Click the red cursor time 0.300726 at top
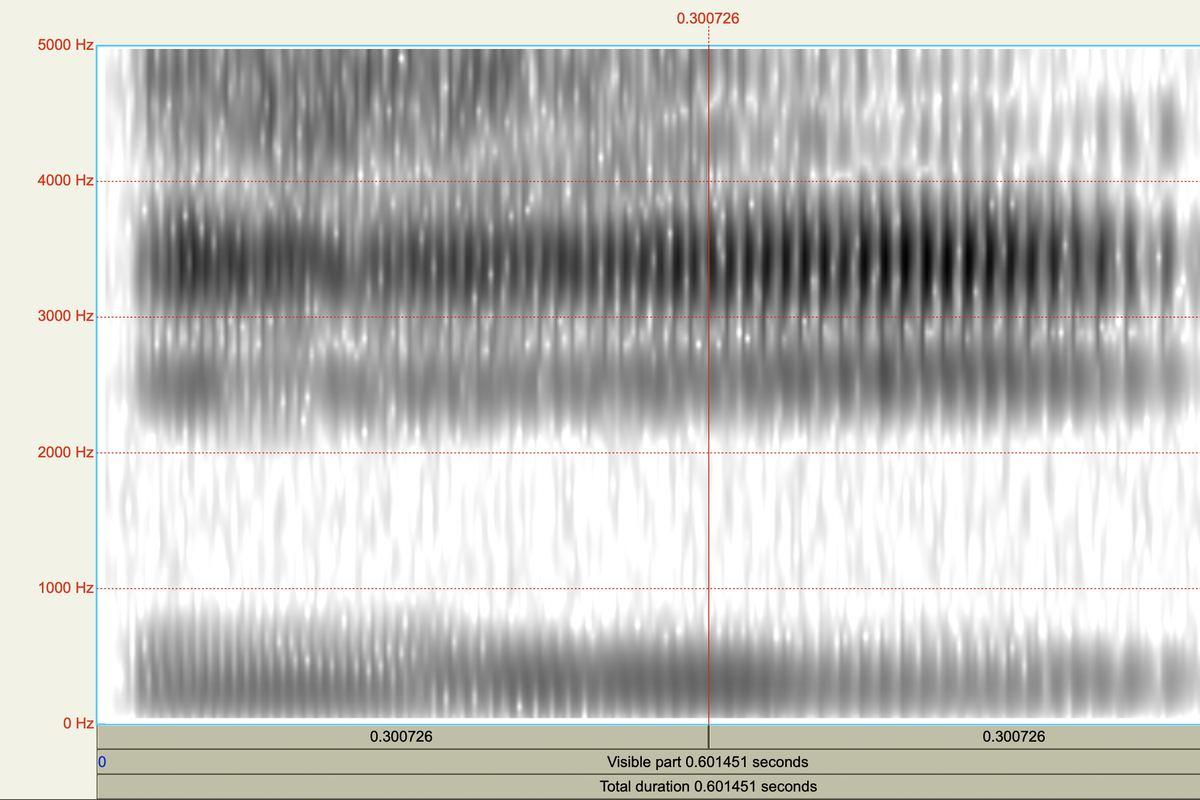 coord(708,18)
